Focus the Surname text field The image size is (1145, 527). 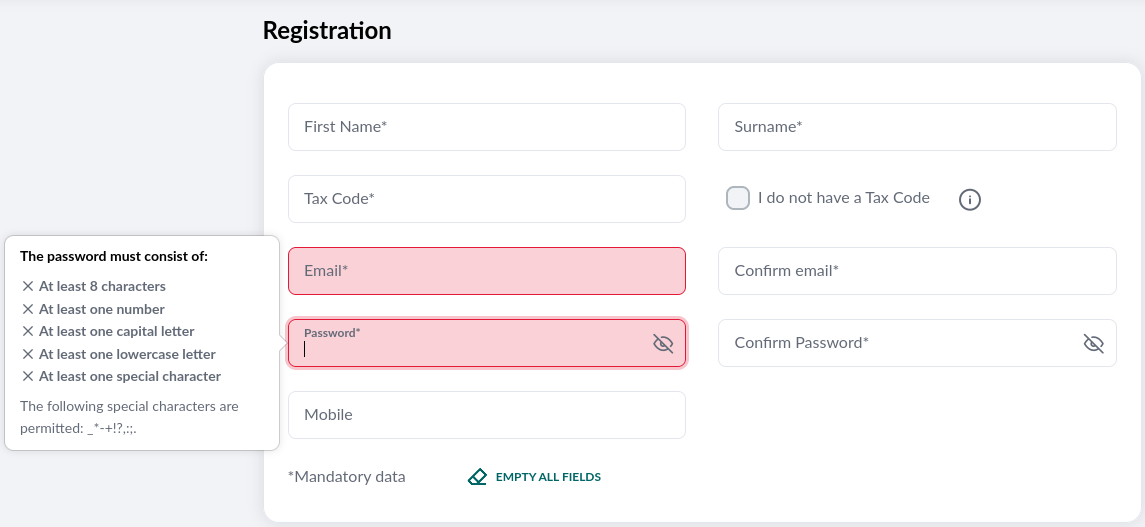(916, 127)
